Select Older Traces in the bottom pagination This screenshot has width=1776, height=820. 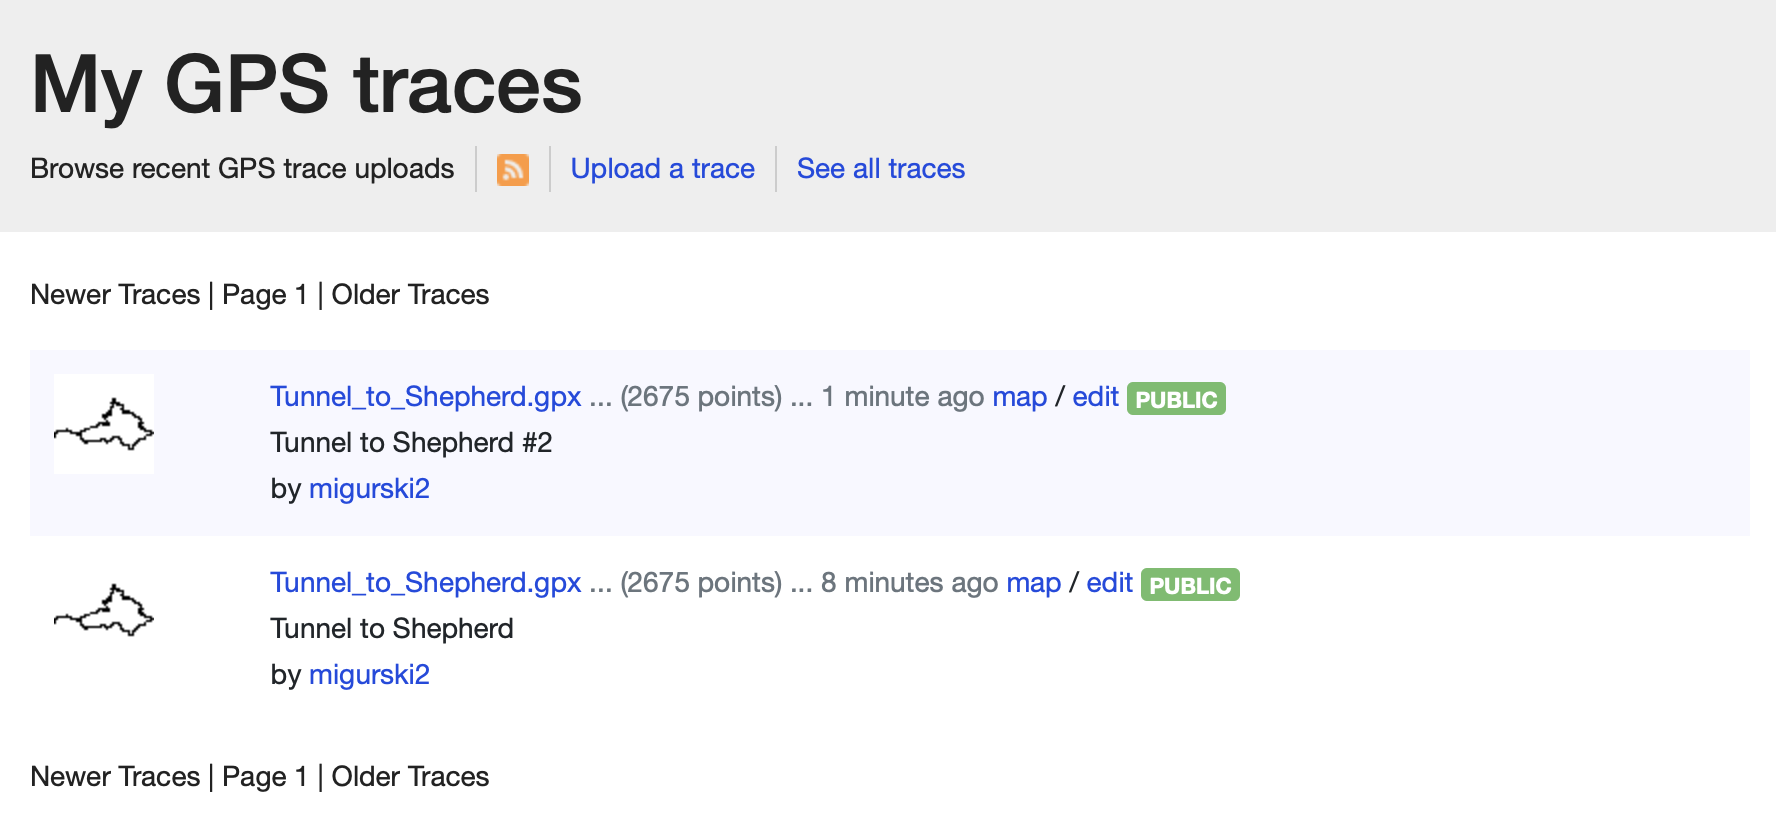pos(410,777)
